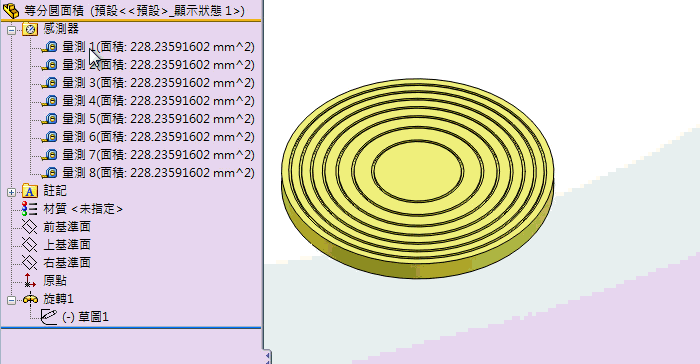
Task: Select the 前基準面 front plane label
Action: point(67,227)
